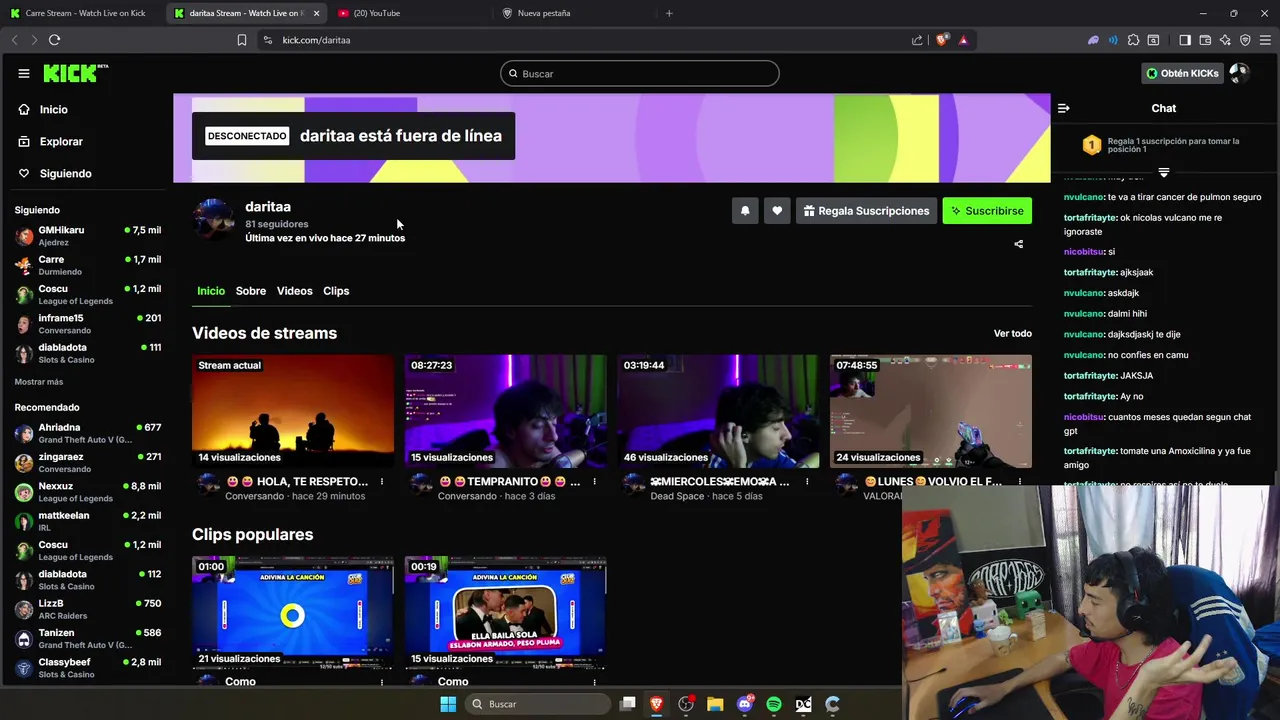Open Ahriadna recommended channel
This screenshot has width=1280, height=720.
[x=88, y=433]
